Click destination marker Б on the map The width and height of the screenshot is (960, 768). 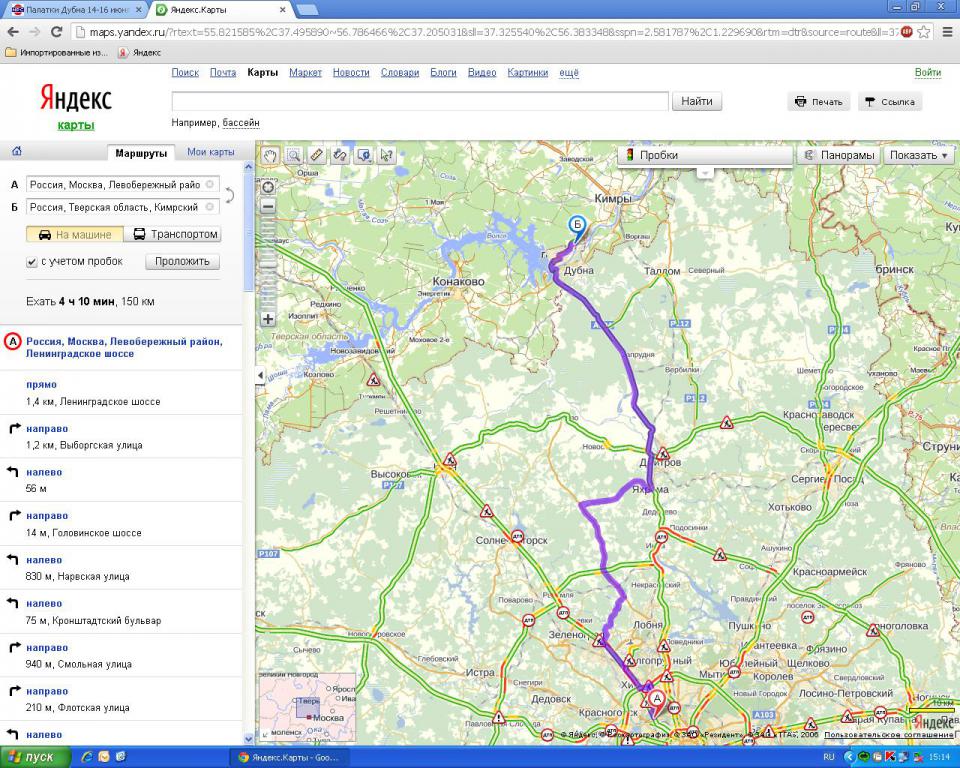(x=576, y=227)
